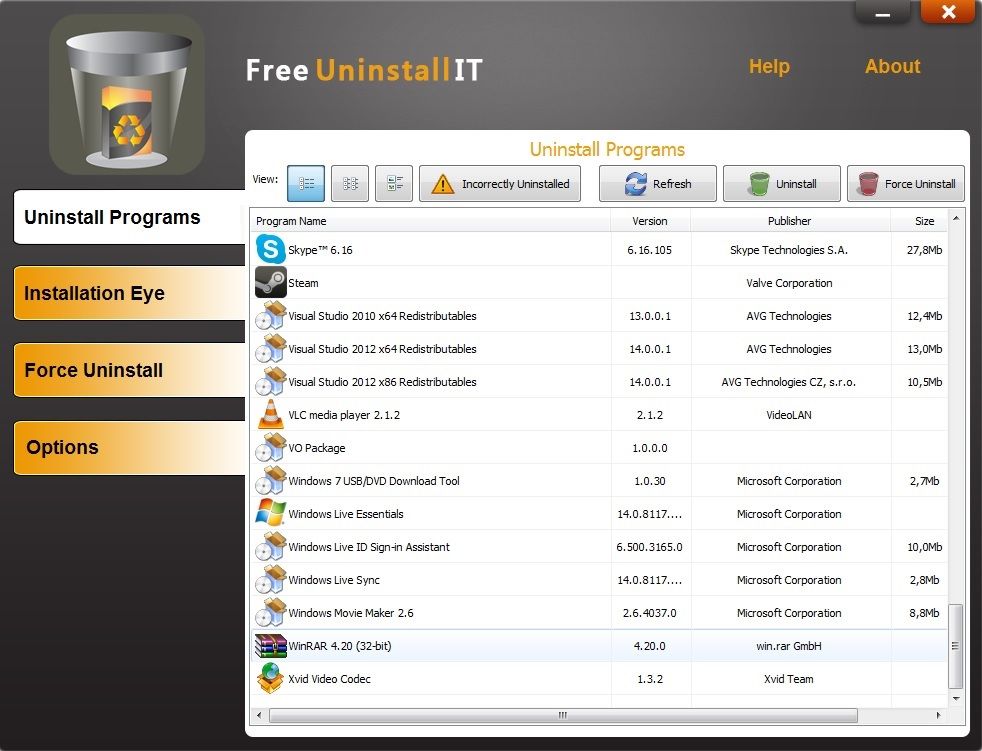
Task: Sort by the Publisher column header
Action: coord(790,220)
